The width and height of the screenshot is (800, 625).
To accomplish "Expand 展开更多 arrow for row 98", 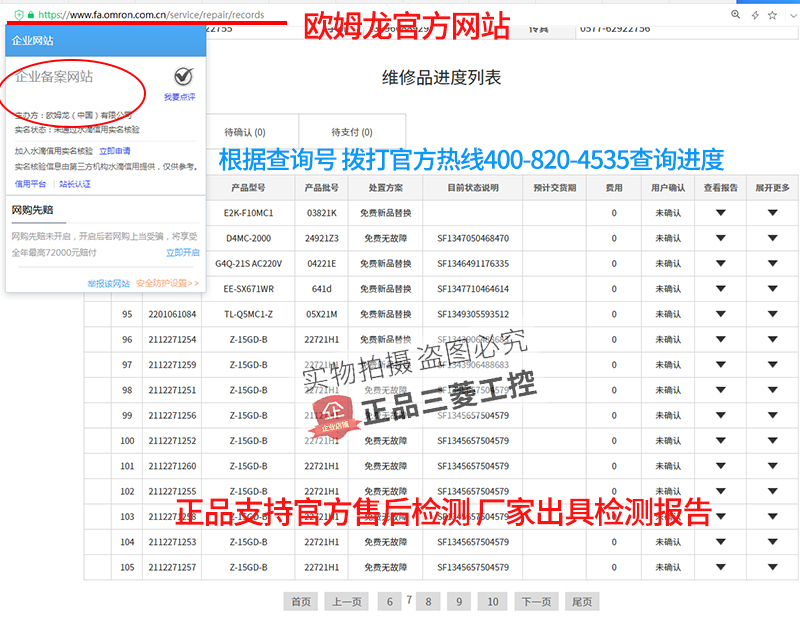I will 772,390.
